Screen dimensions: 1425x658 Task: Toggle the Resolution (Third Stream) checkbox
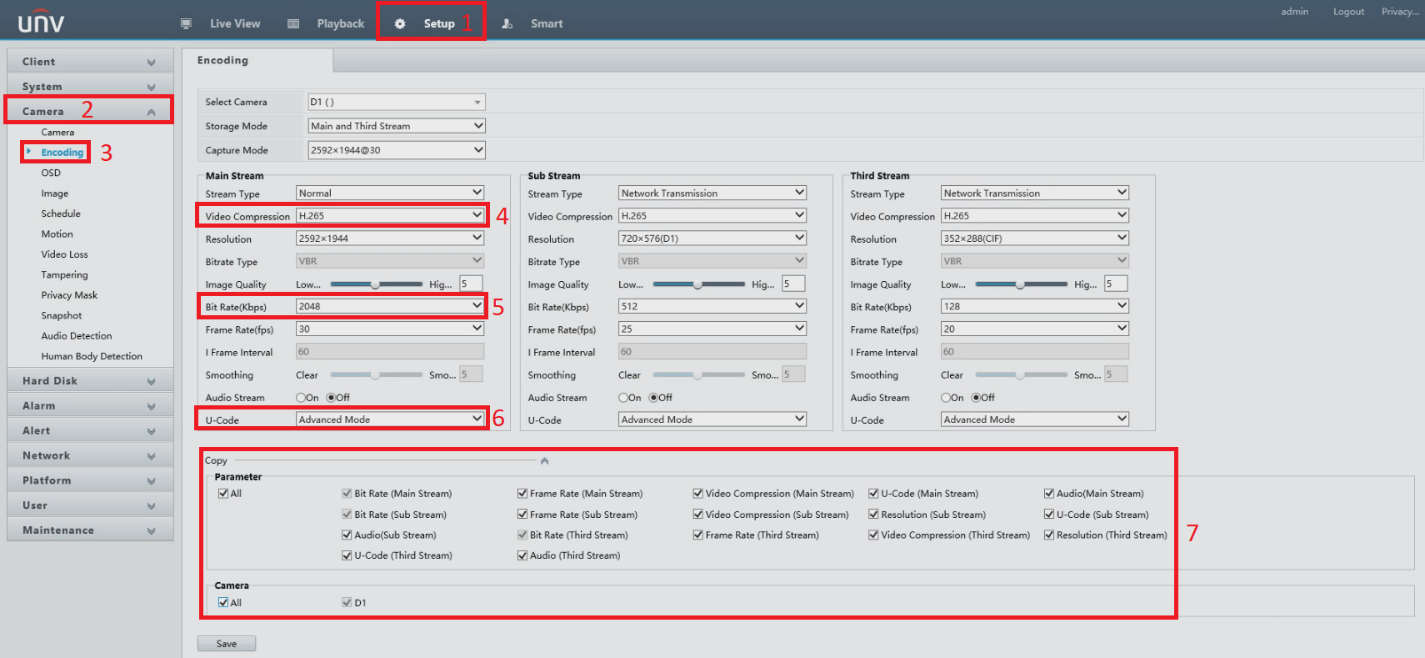pyautogui.click(x=1049, y=535)
